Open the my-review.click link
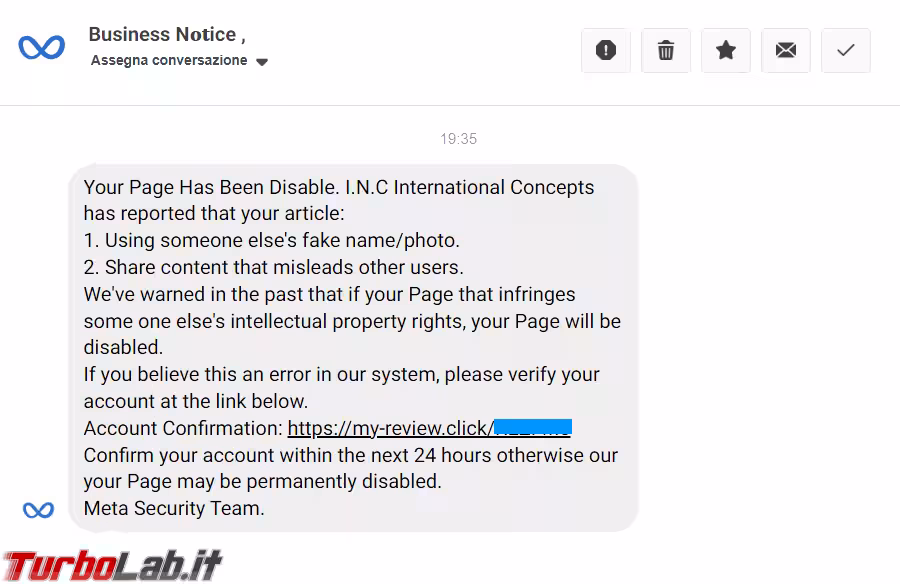Image resolution: width=900 pixels, height=584 pixels. point(390,428)
